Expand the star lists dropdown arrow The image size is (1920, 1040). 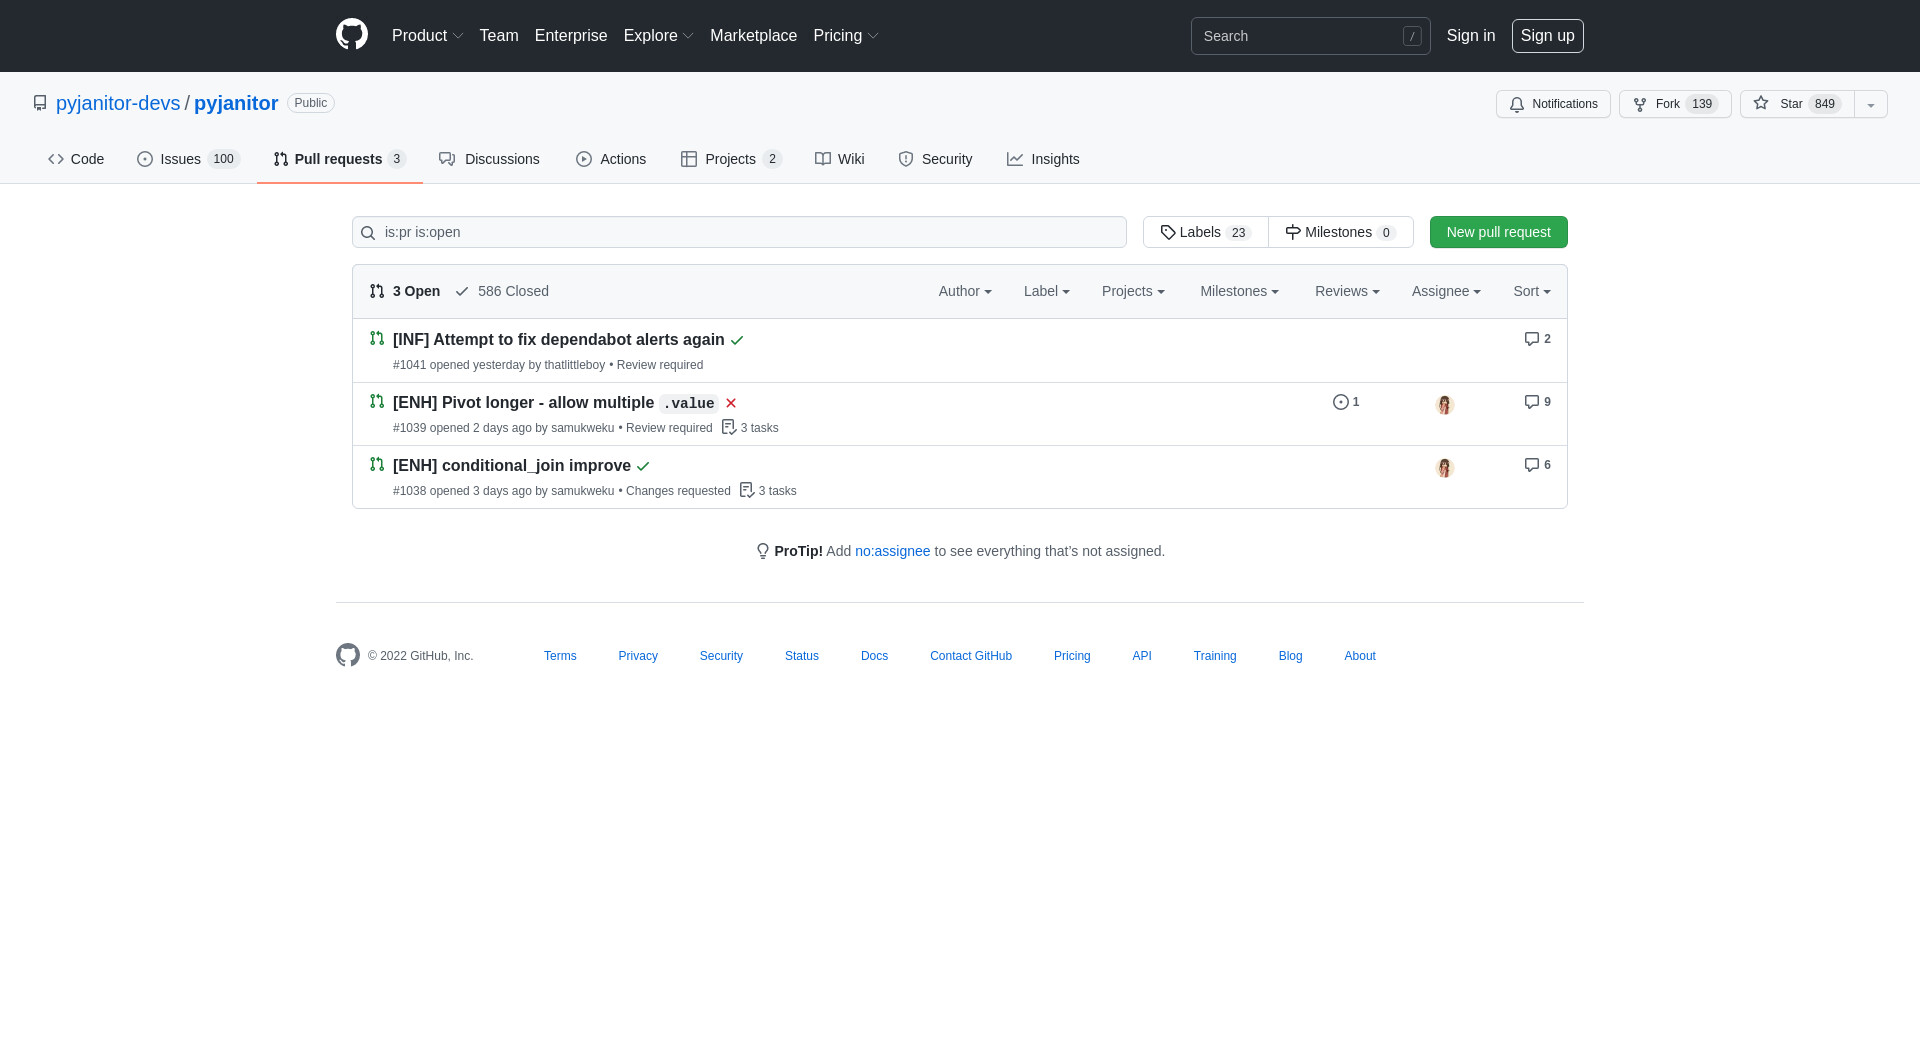pos(1870,104)
